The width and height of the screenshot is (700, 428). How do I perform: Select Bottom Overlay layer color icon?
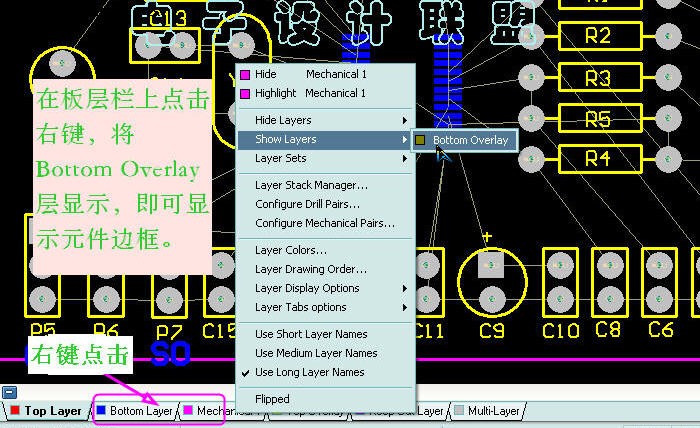(x=421, y=140)
